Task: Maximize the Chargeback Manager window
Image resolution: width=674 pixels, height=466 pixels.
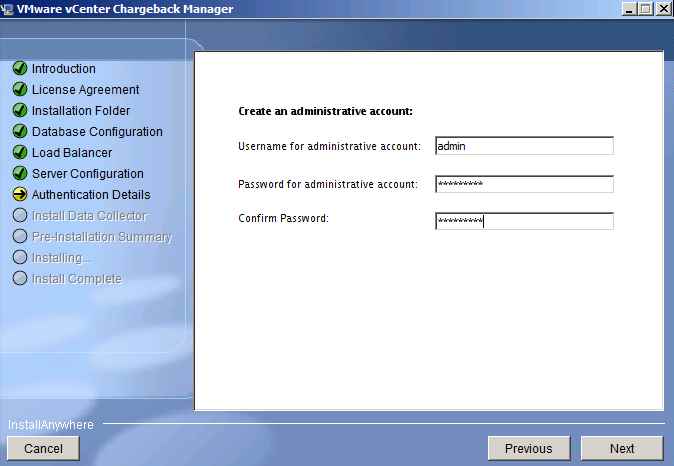Action: [x=645, y=9]
